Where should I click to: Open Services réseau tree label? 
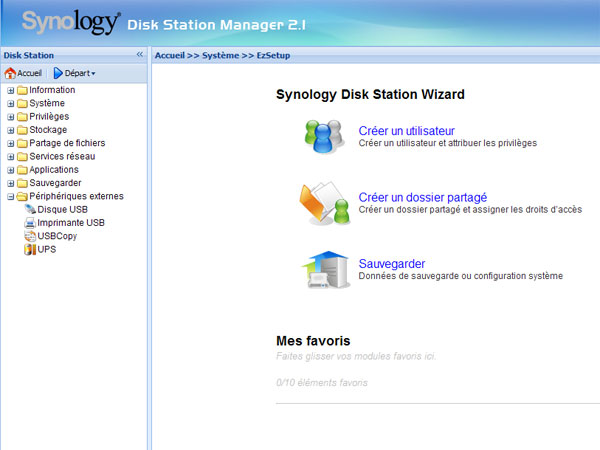[62, 157]
